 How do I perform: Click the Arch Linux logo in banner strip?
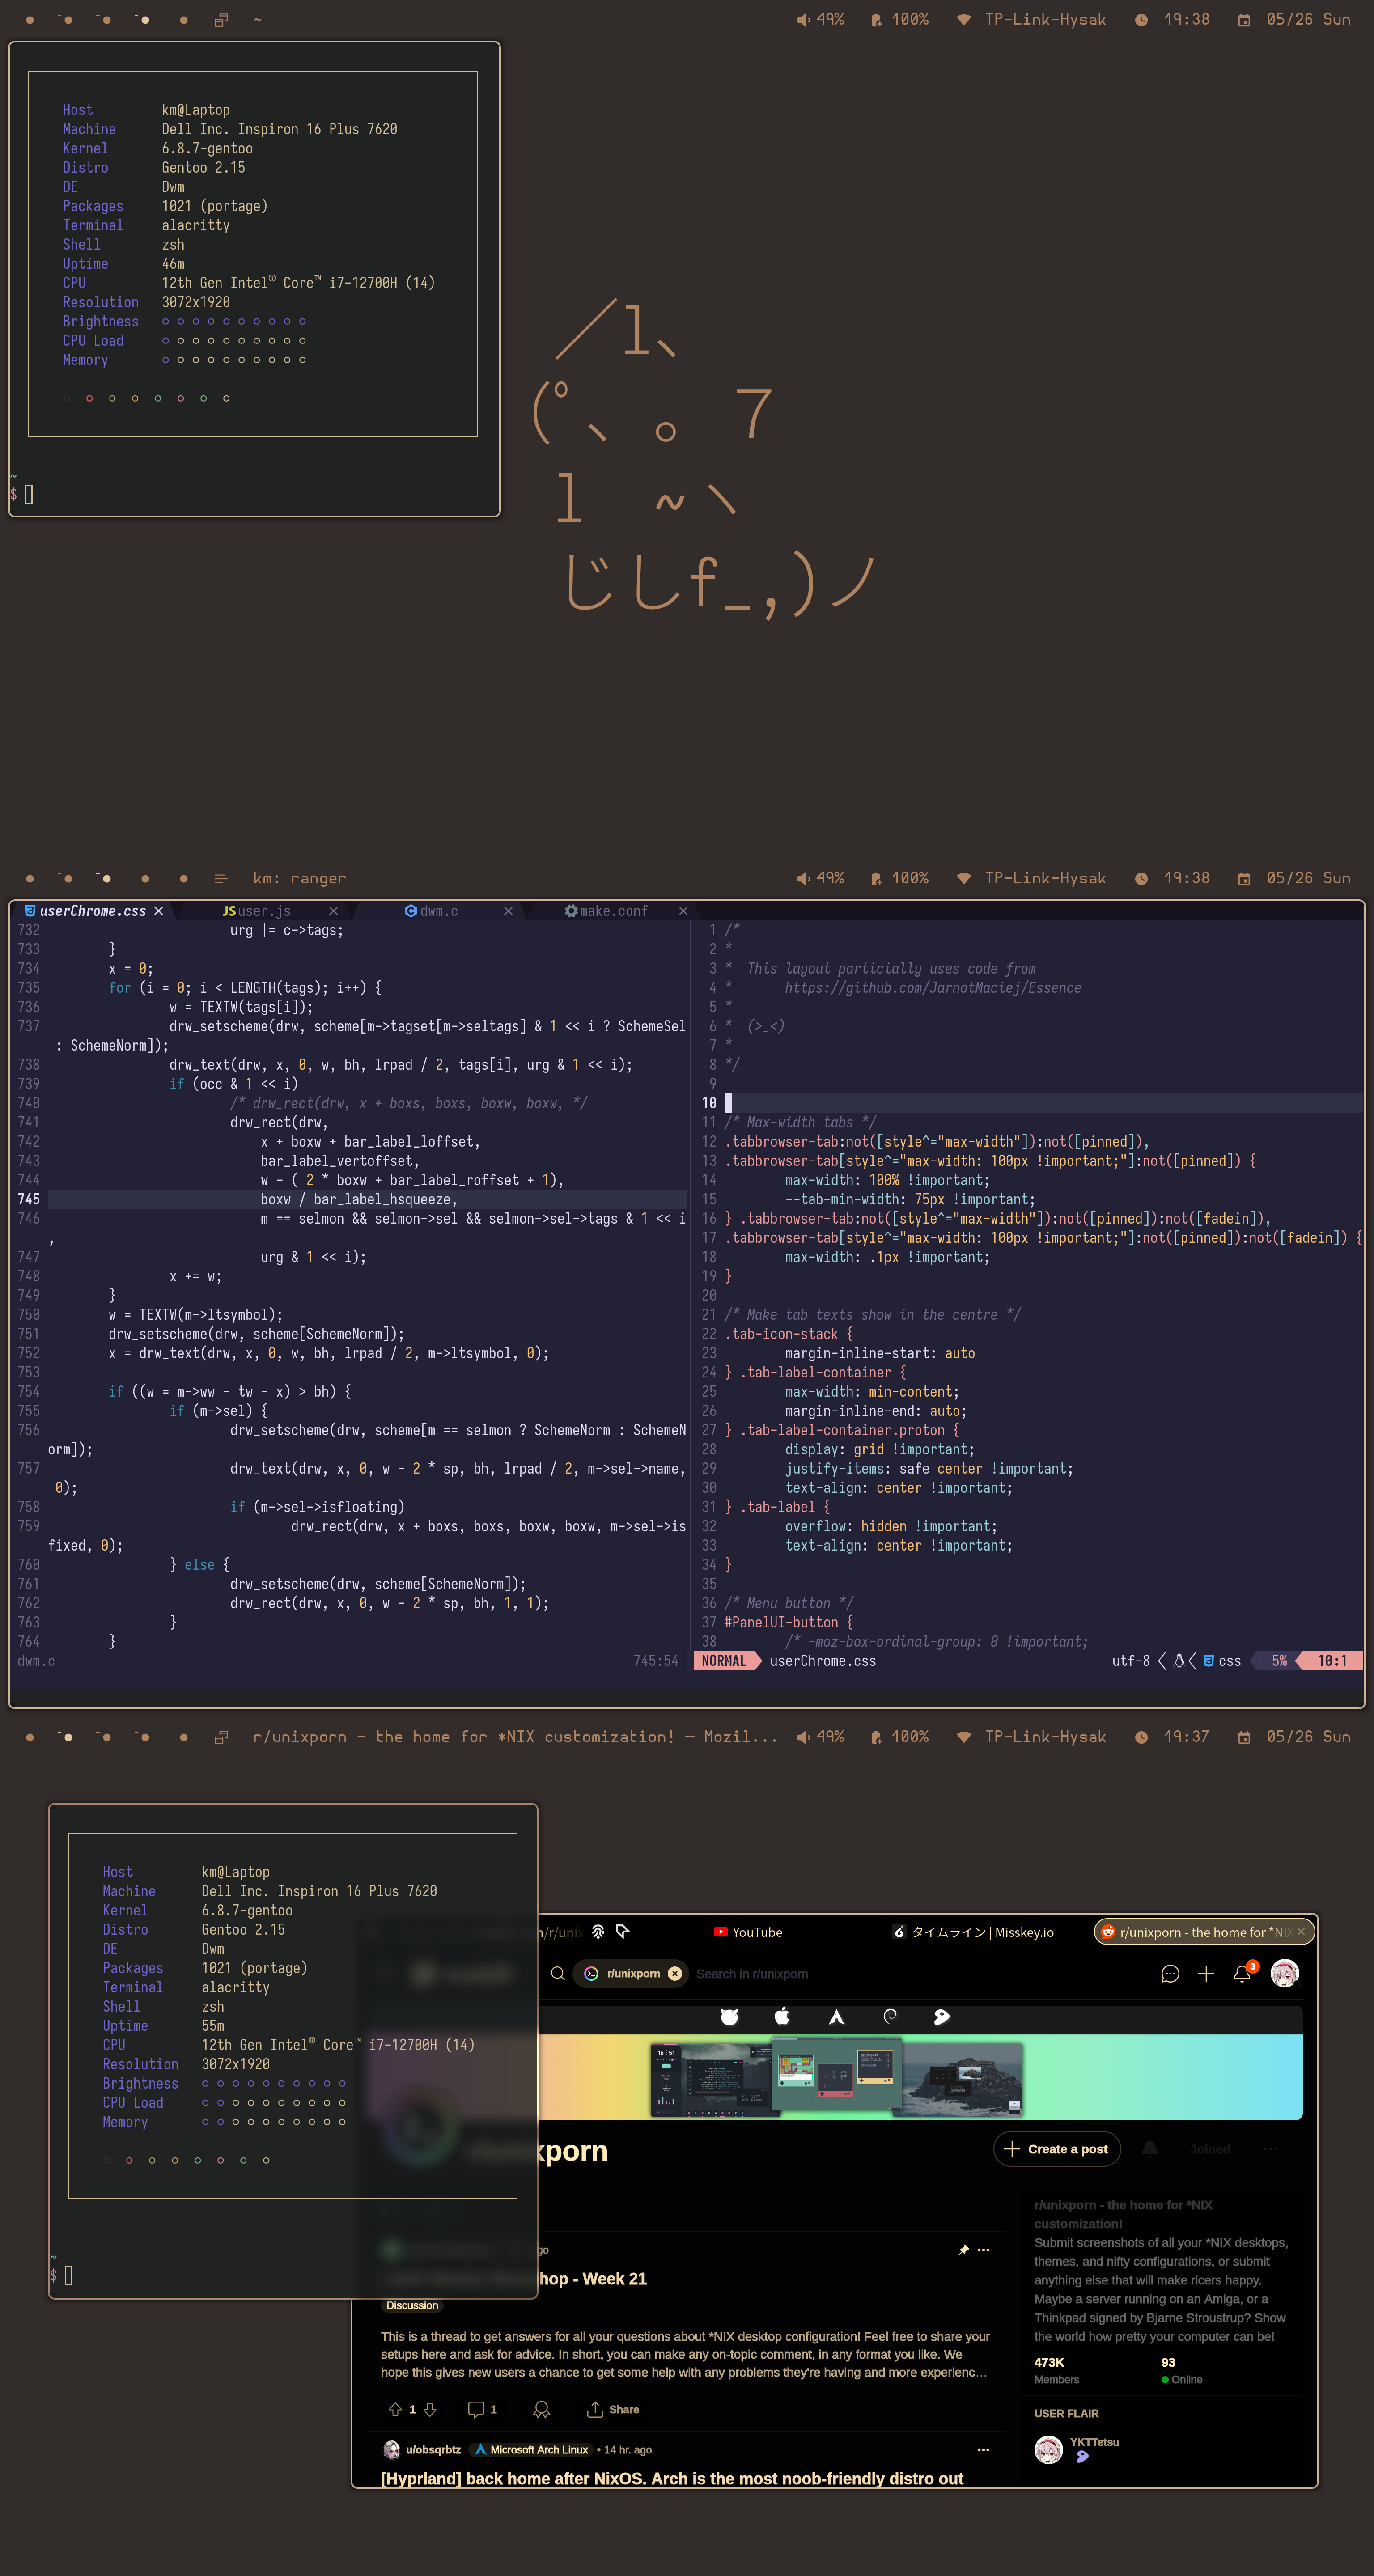(836, 2017)
